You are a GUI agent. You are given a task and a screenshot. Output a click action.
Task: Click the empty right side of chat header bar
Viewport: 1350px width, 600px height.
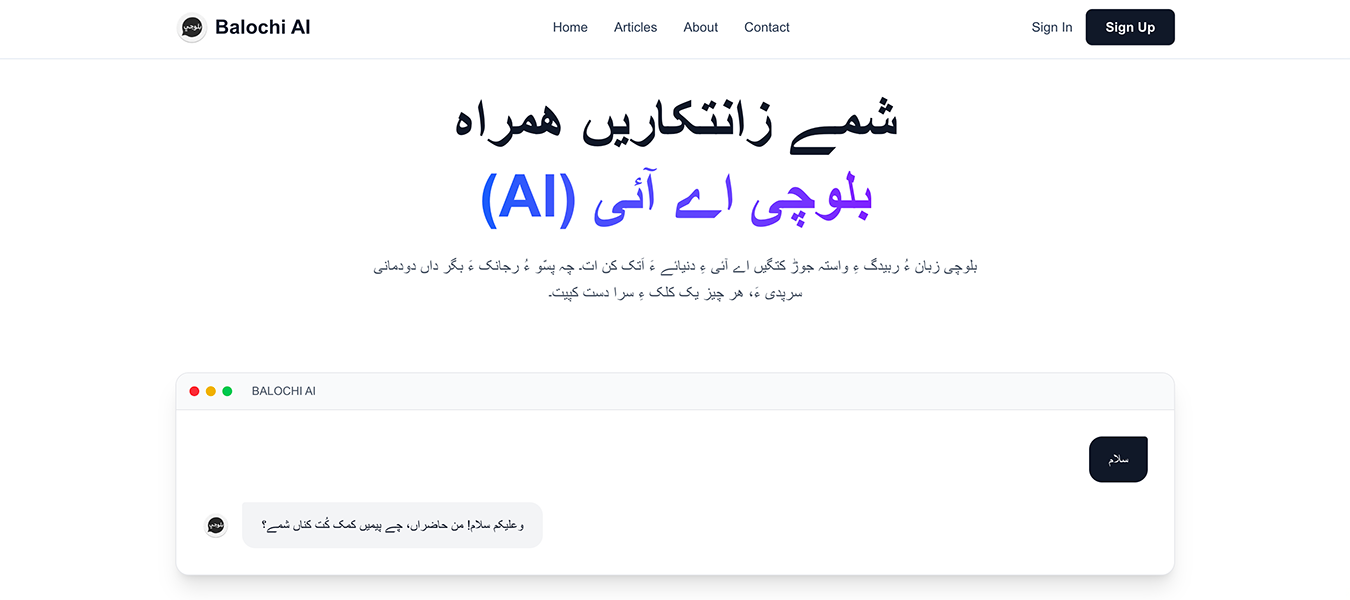click(x=900, y=391)
